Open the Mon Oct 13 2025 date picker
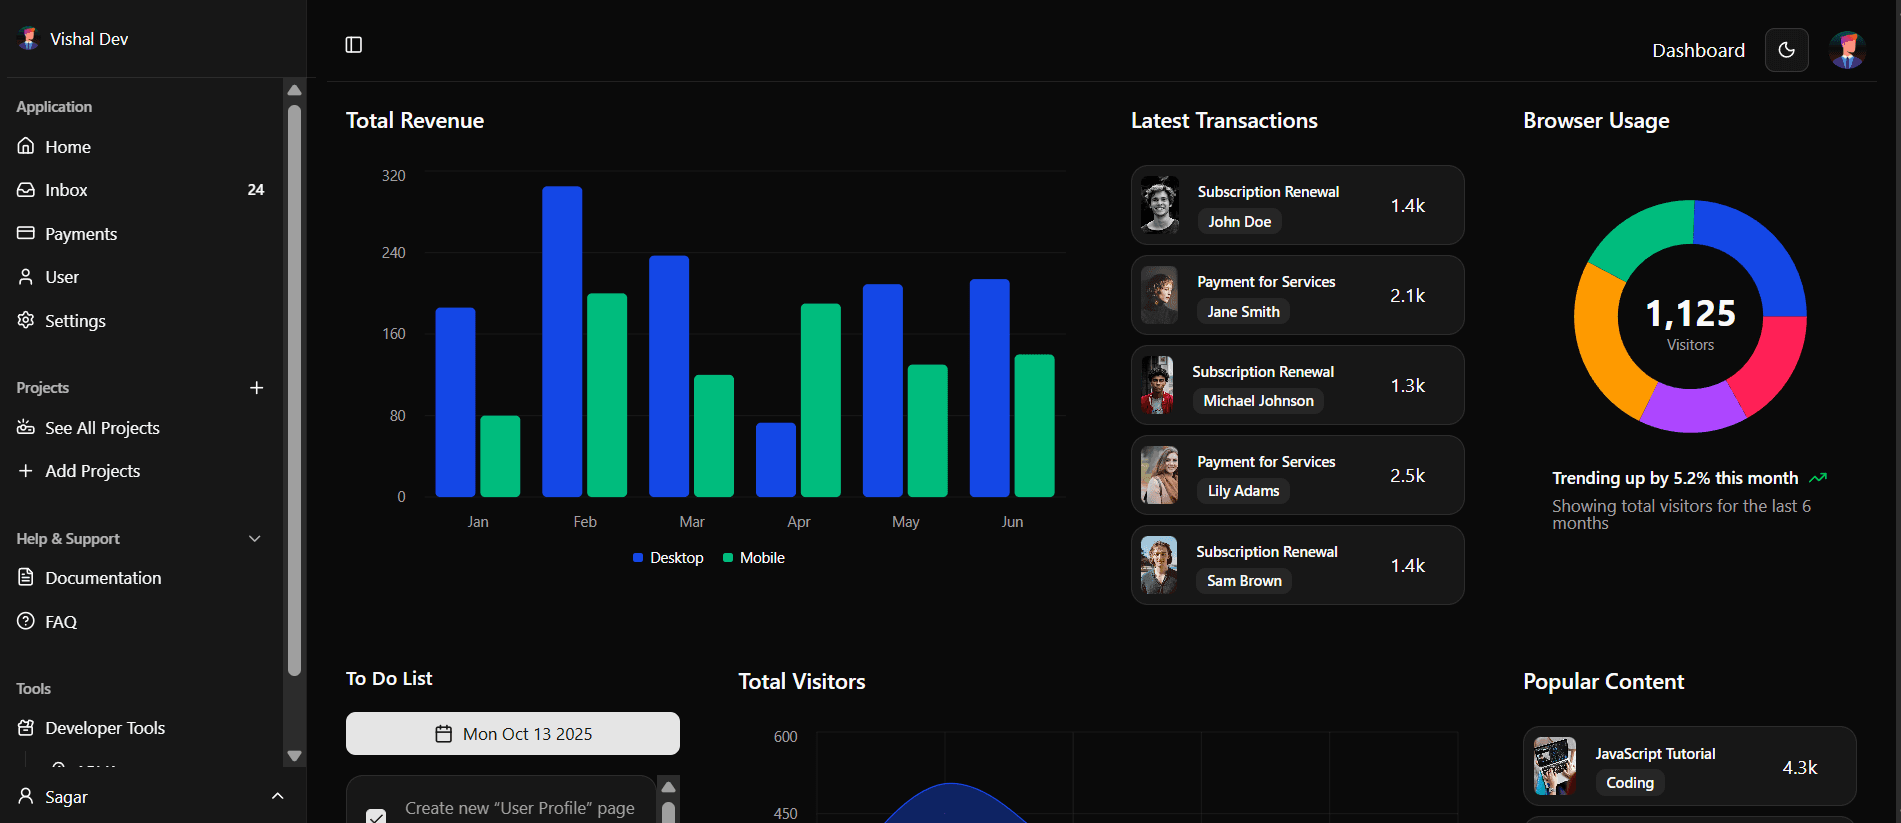The height and width of the screenshot is (823, 1901). [513, 734]
